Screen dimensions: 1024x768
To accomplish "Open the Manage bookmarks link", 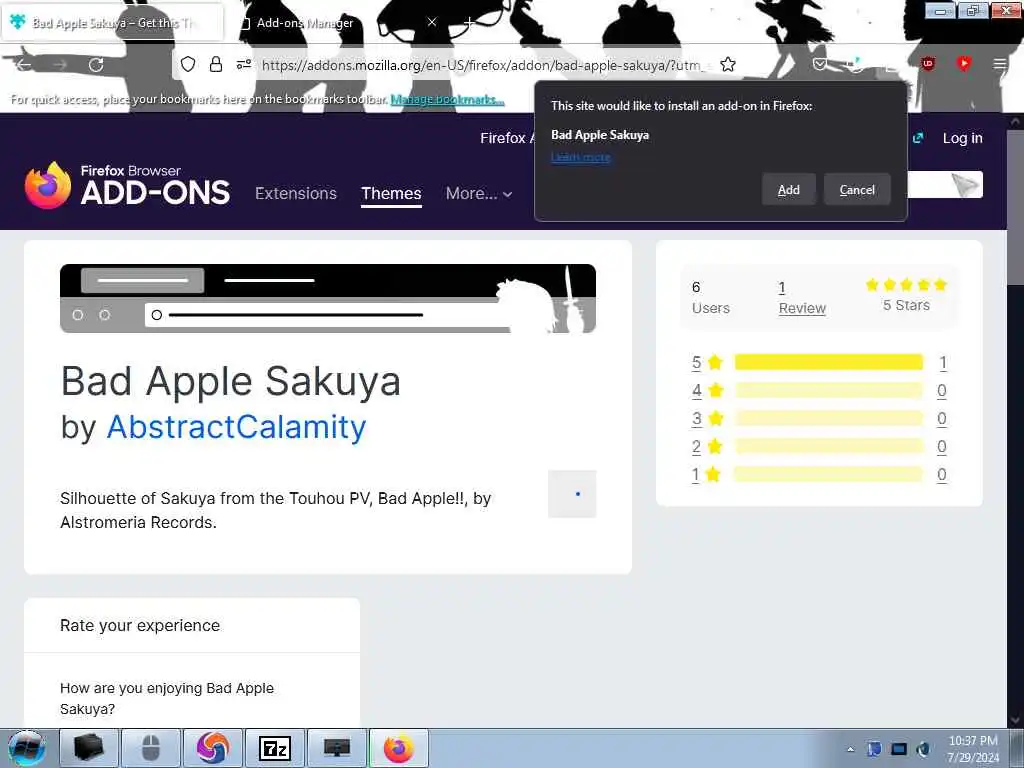I will click(x=447, y=99).
